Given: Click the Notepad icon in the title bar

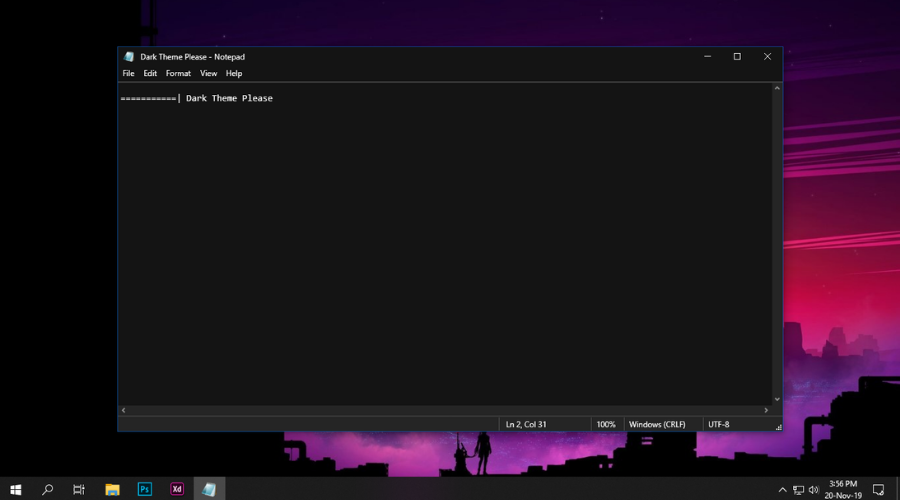Looking at the screenshot, I should [129, 57].
